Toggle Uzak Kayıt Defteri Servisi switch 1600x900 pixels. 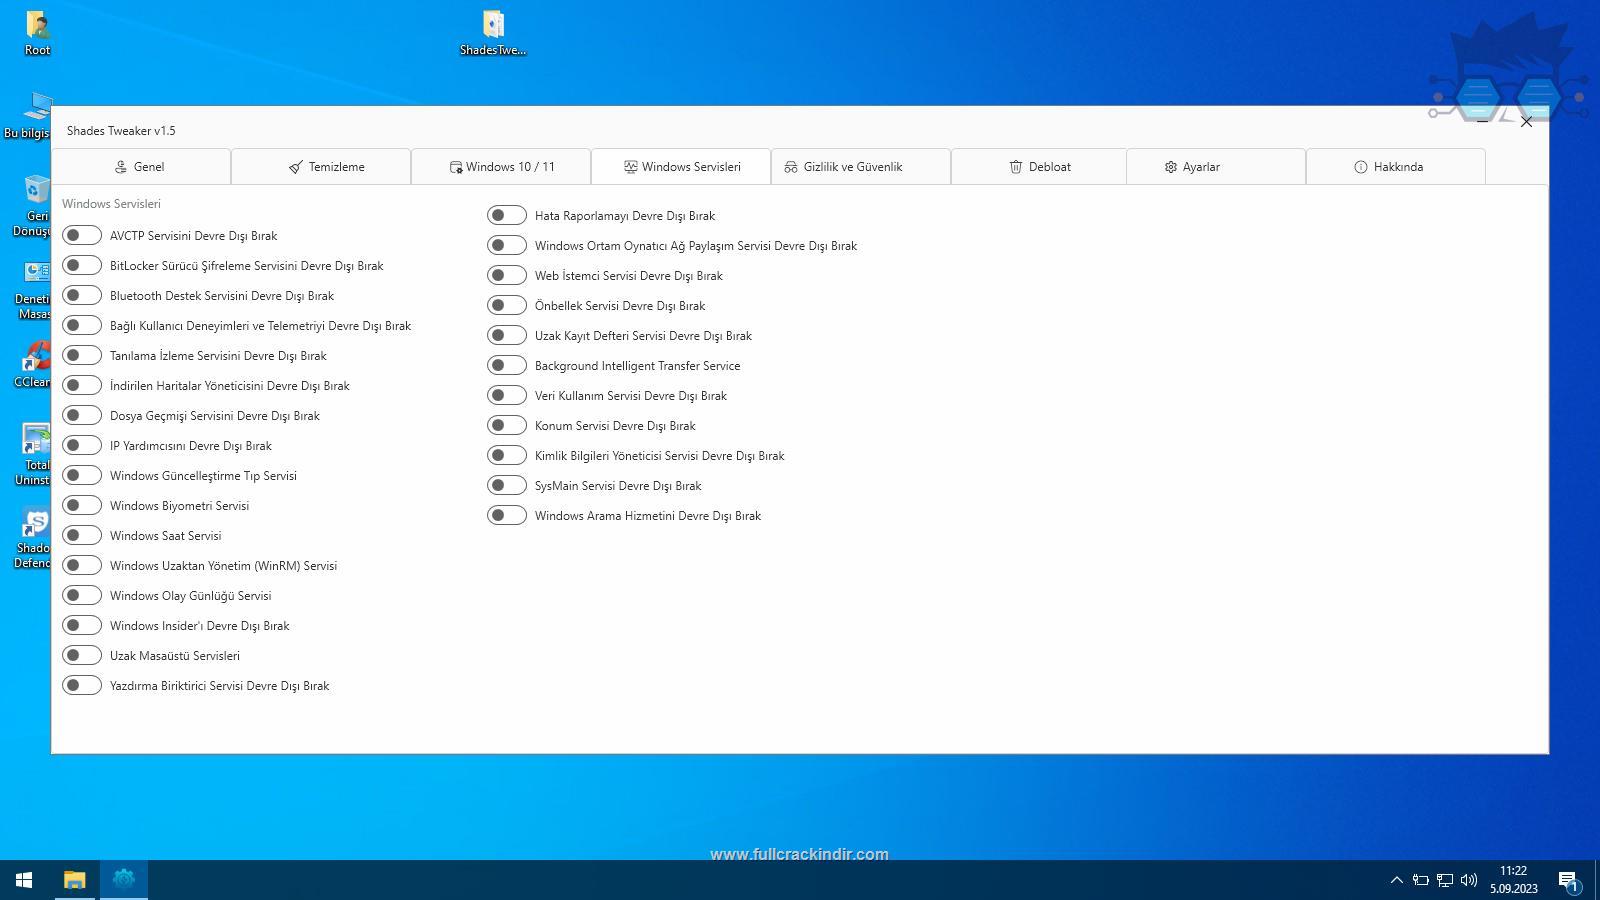pos(507,335)
